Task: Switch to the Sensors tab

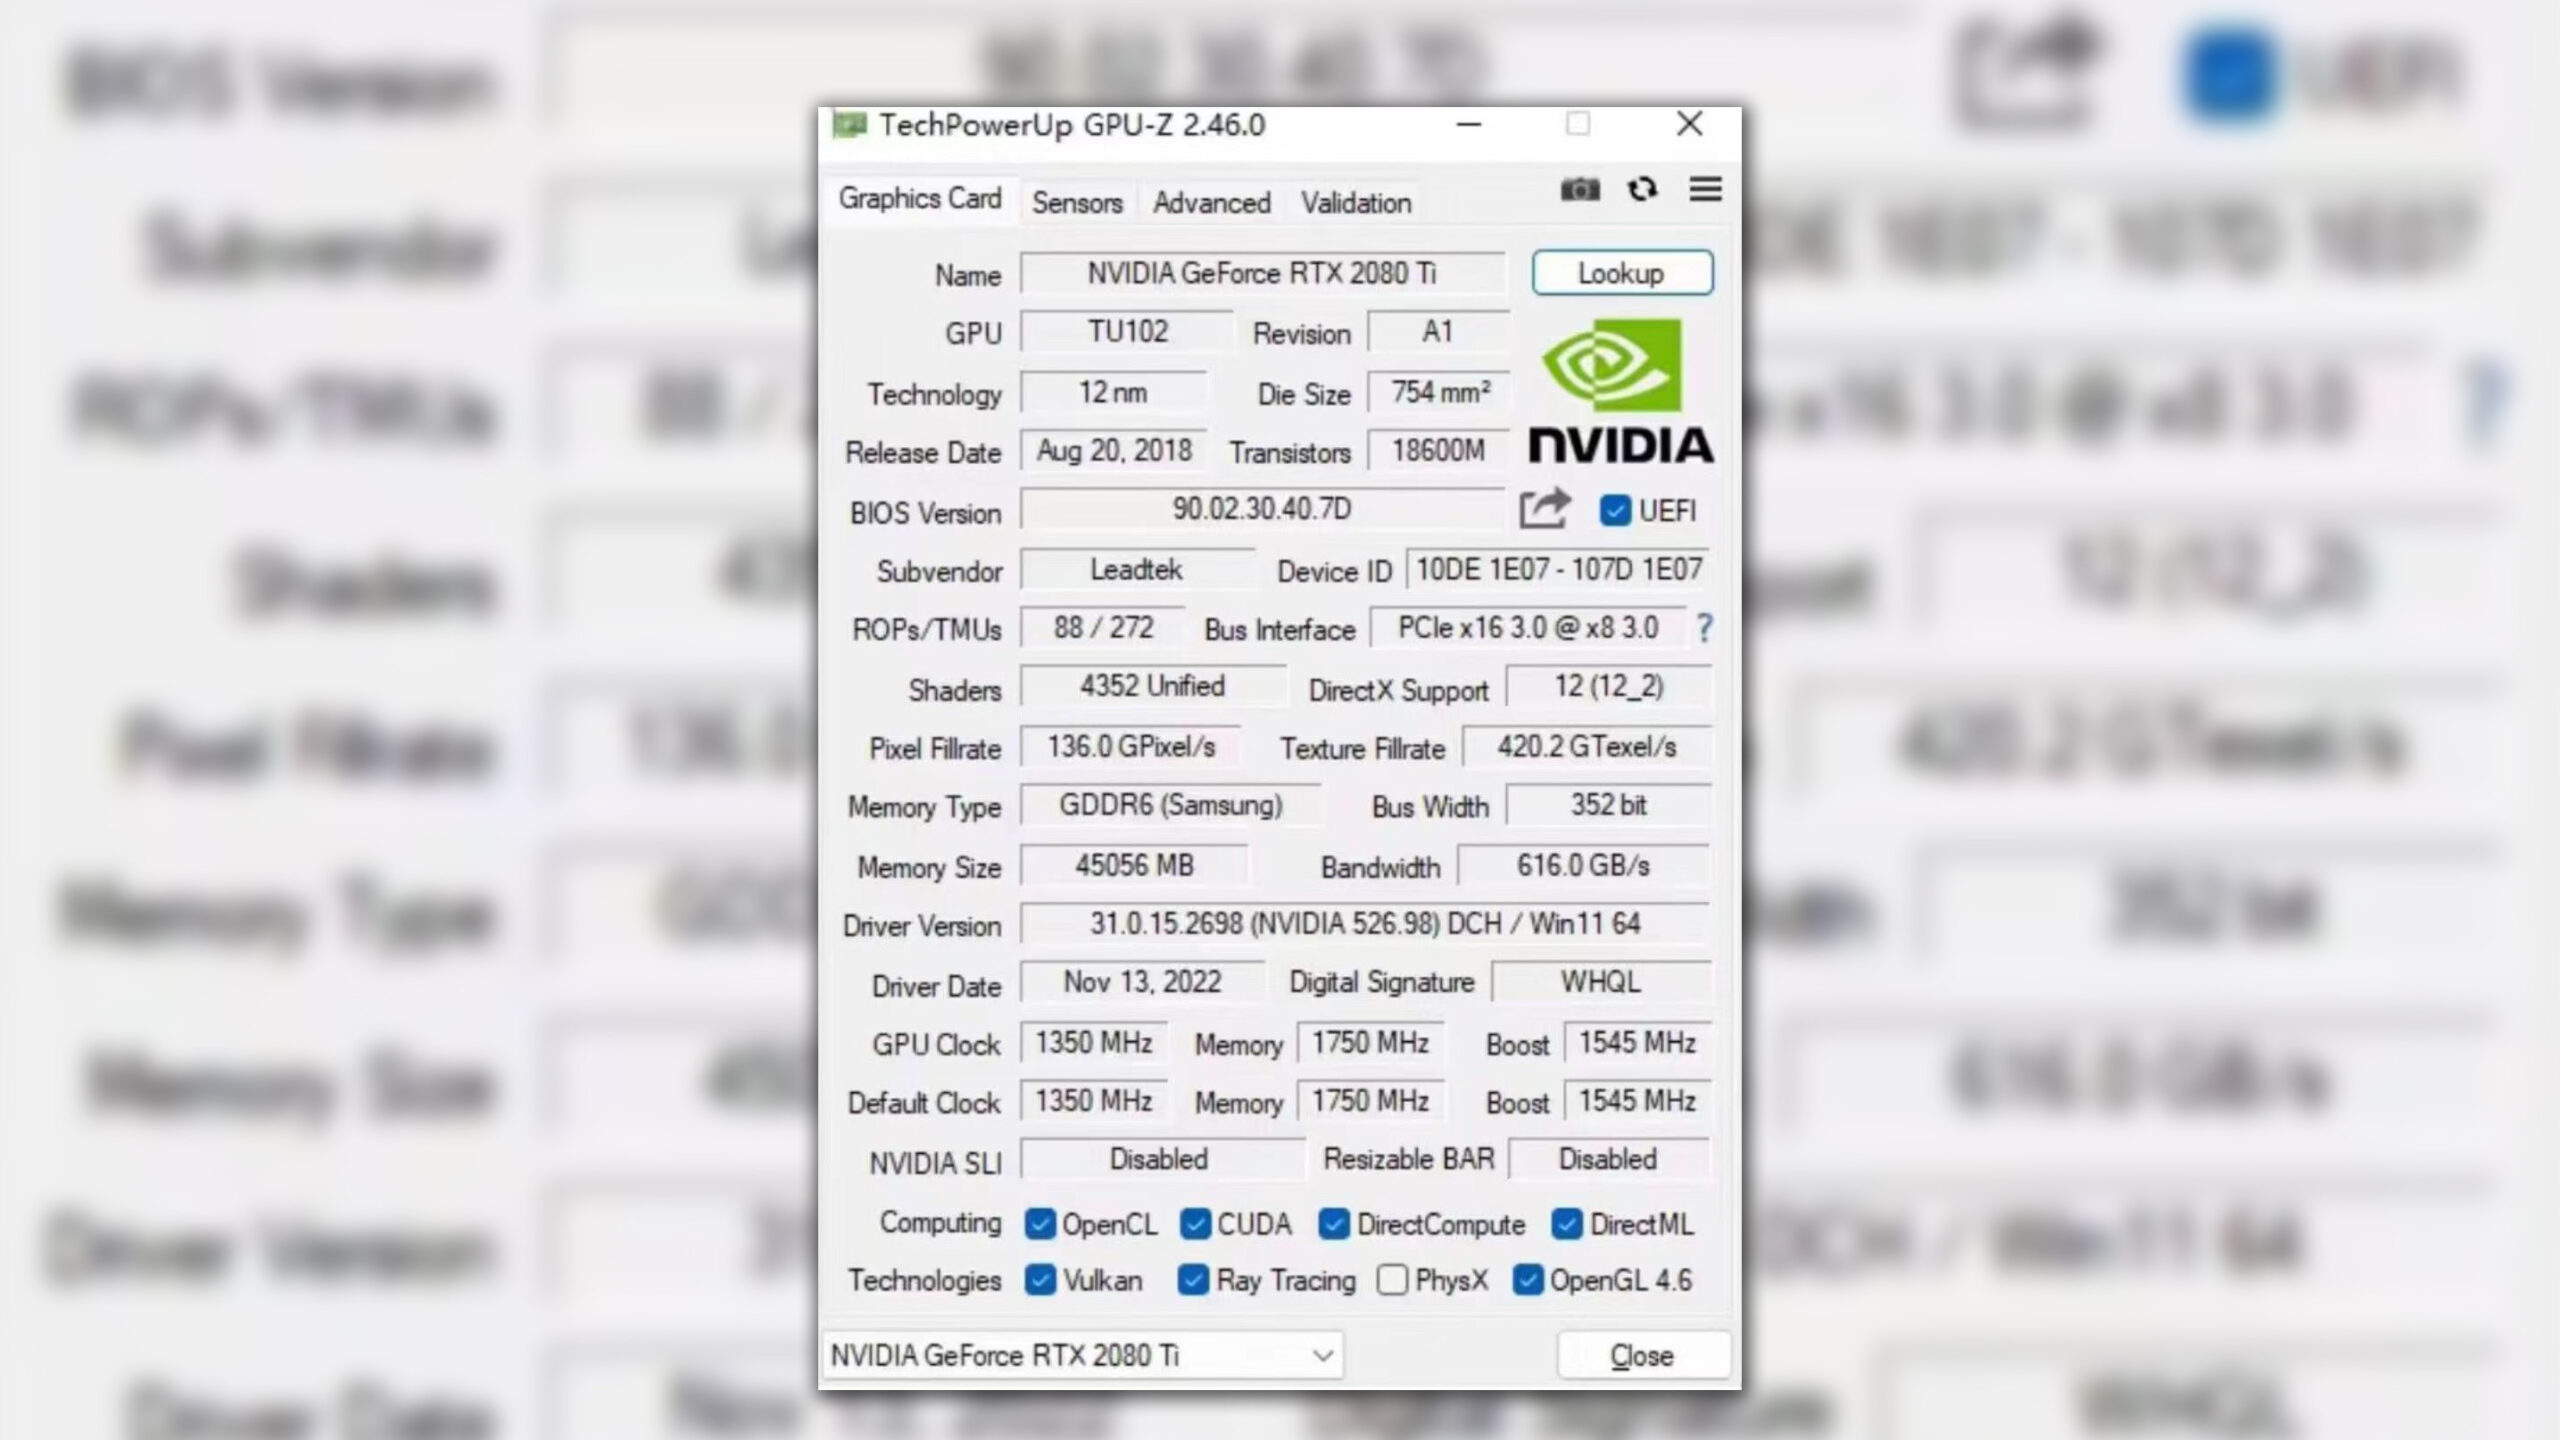Action: coord(1077,203)
